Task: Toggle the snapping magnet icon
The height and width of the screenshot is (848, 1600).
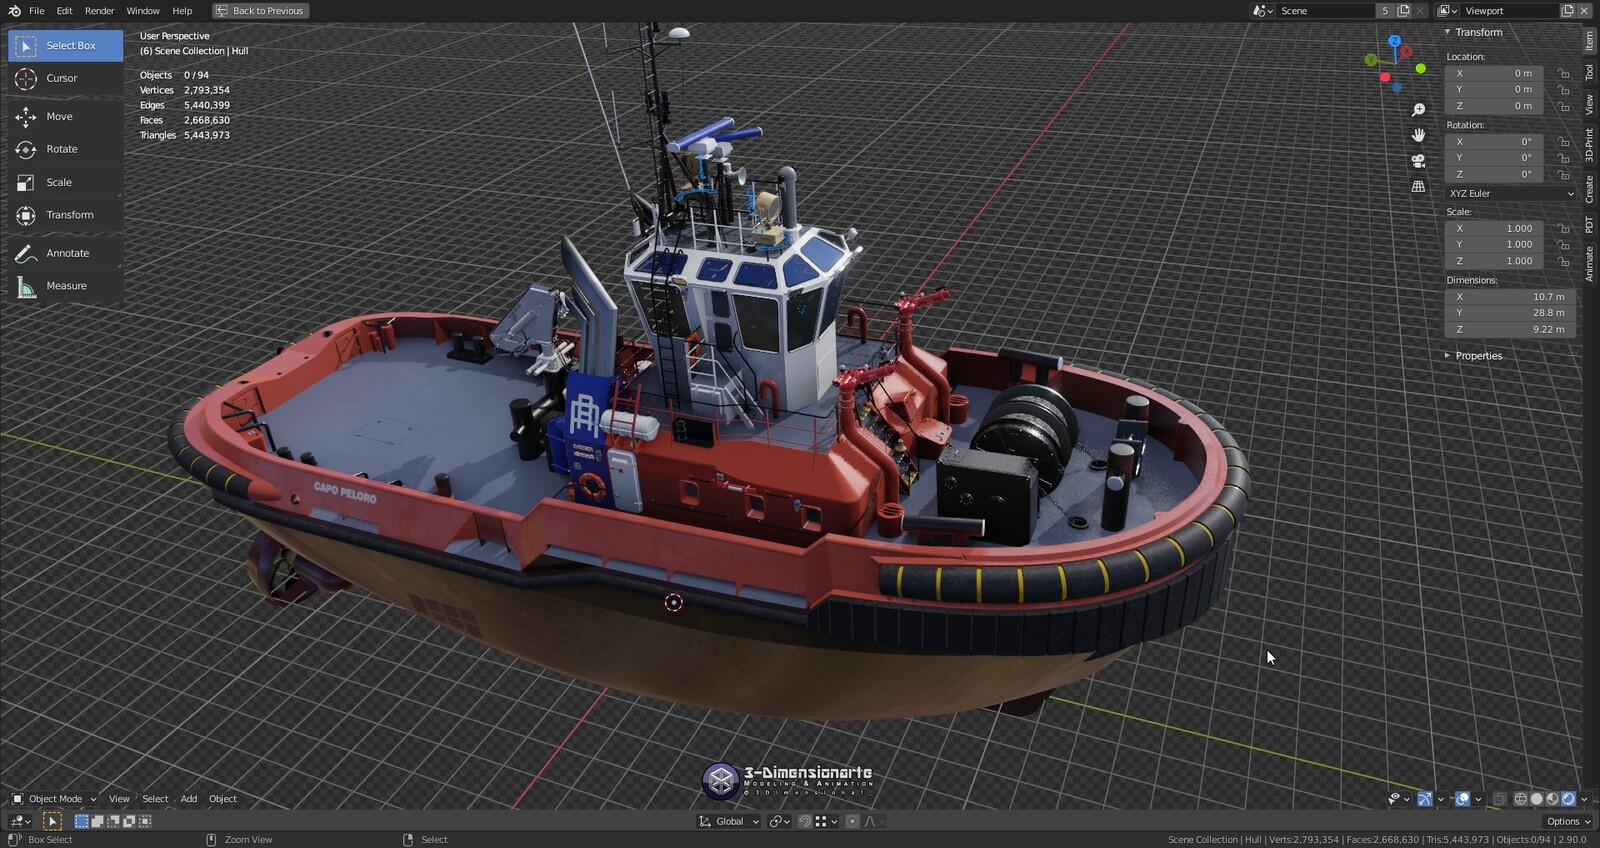Action: click(x=805, y=821)
